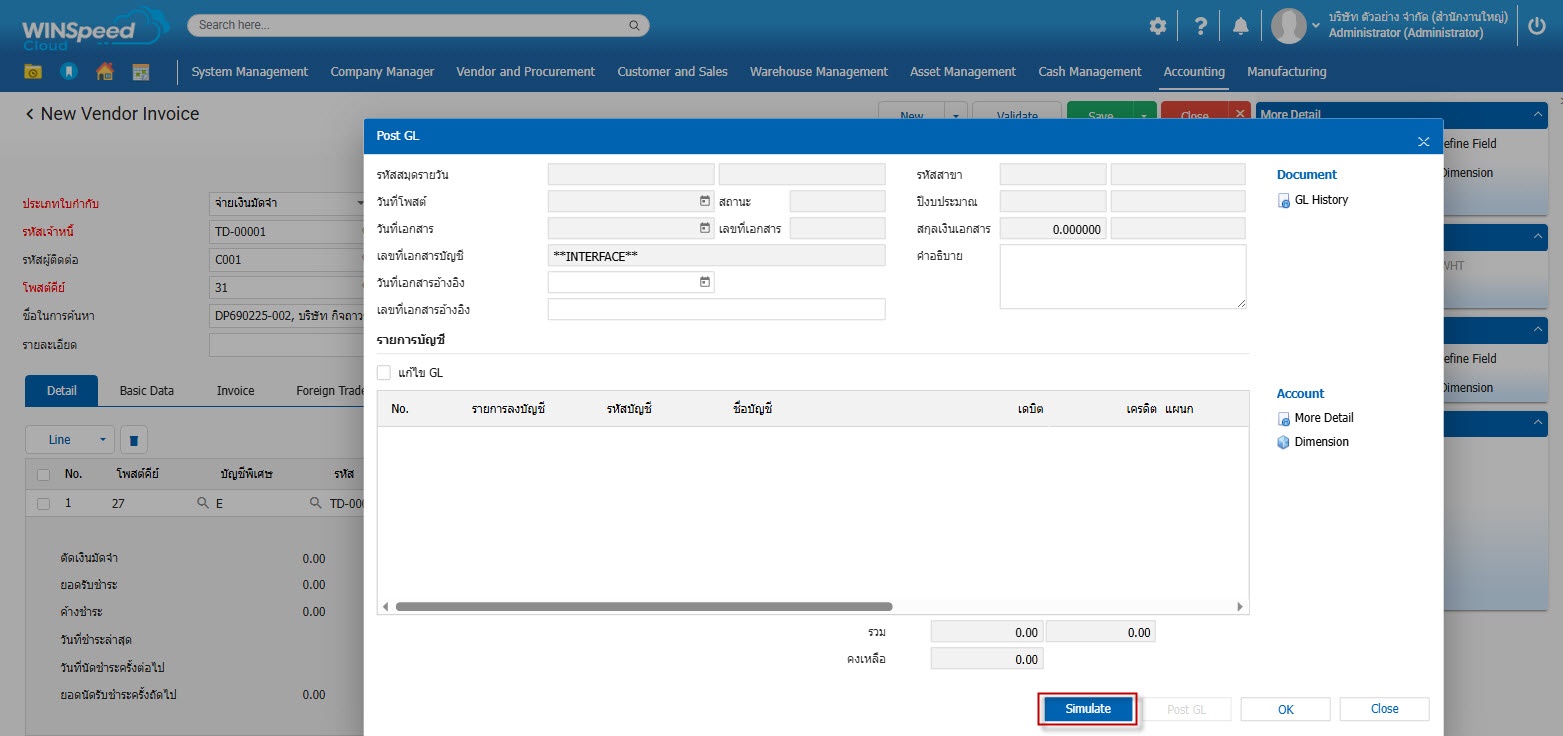Screen dimensions: 1563x736
Task: Click the home icon in toolbar
Action: [x=104, y=72]
